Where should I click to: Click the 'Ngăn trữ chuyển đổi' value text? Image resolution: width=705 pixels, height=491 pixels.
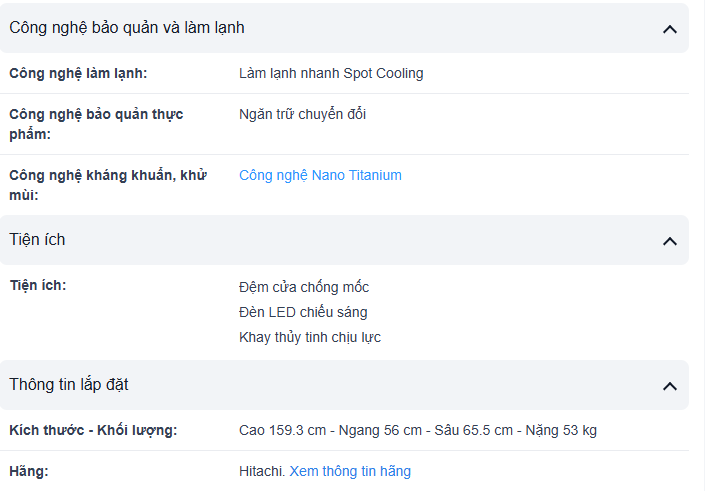(302, 114)
